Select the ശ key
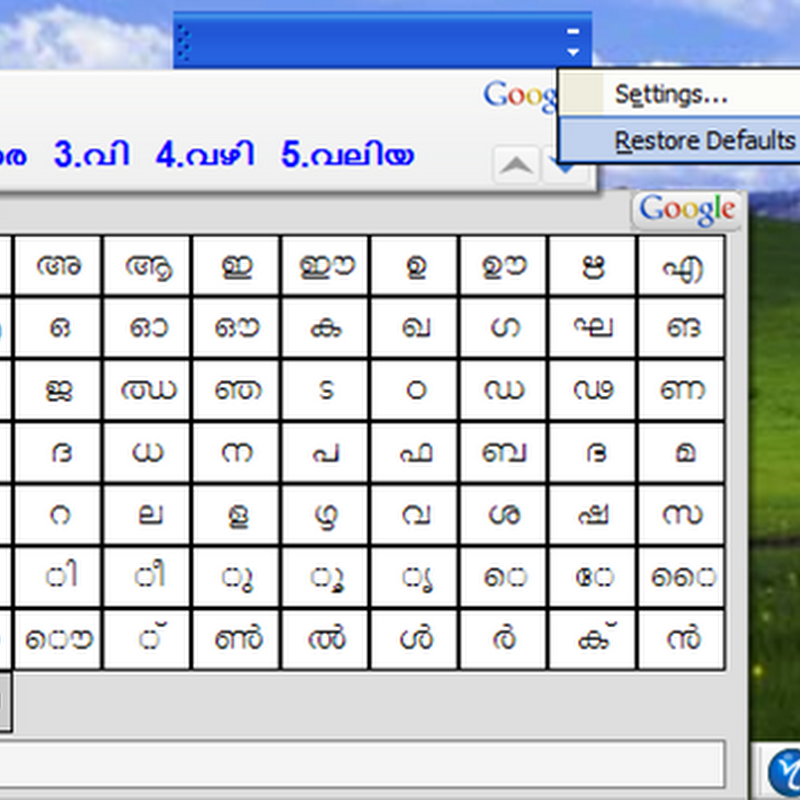Viewport: 800px width, 800px height. 503,515
